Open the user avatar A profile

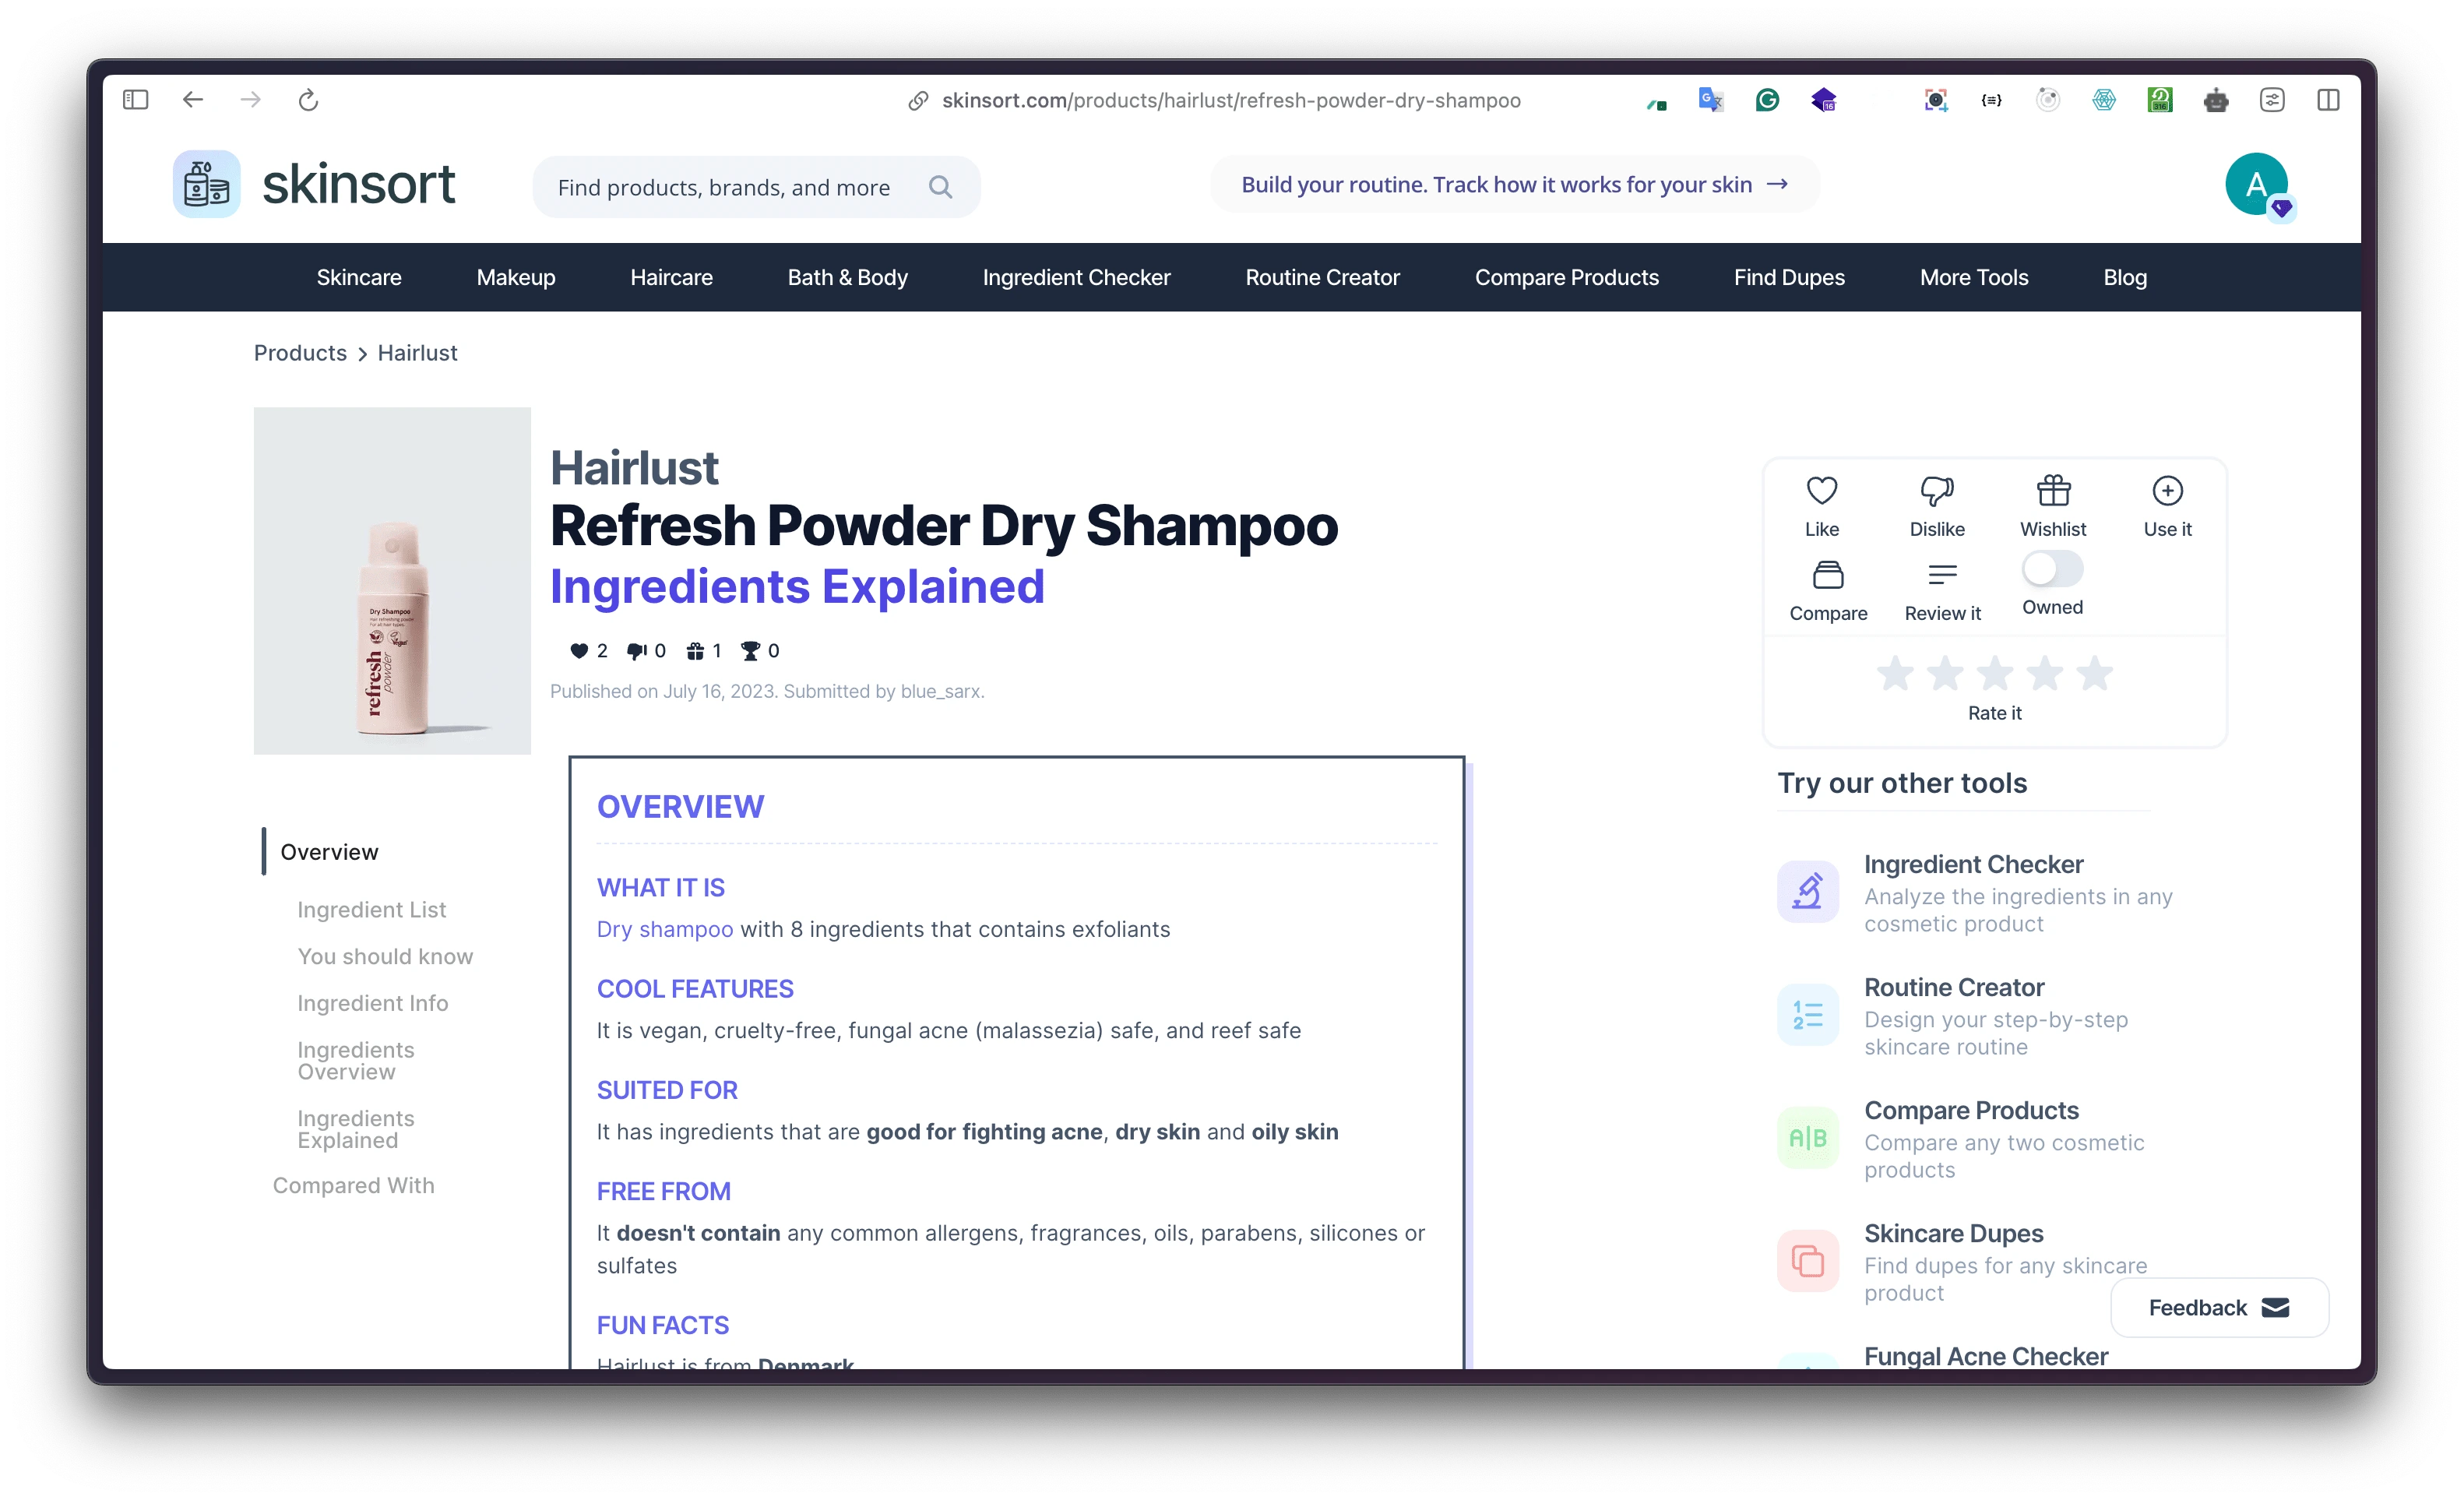2256,184
